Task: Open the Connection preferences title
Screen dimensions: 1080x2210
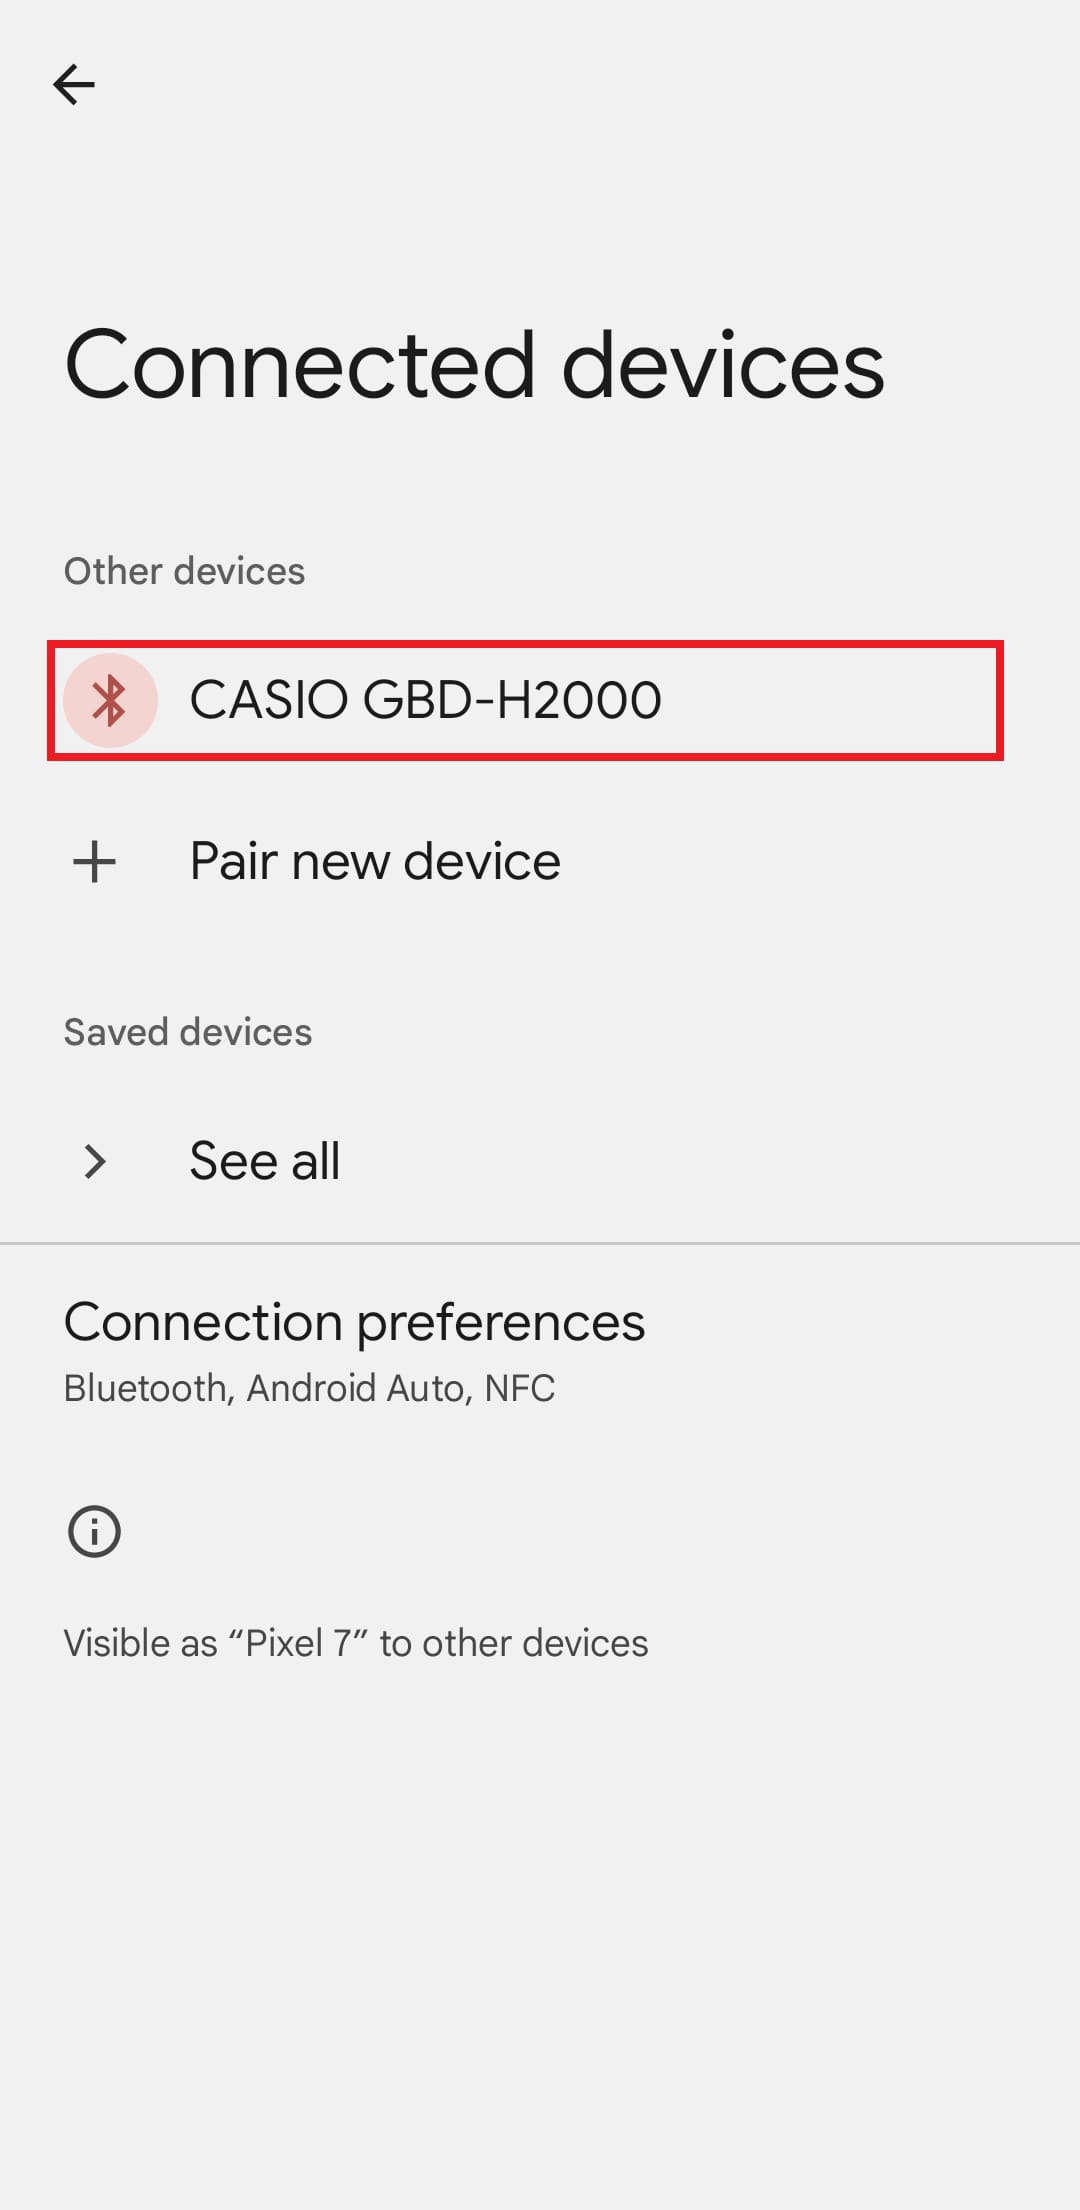Action: tap(354, 1322)
